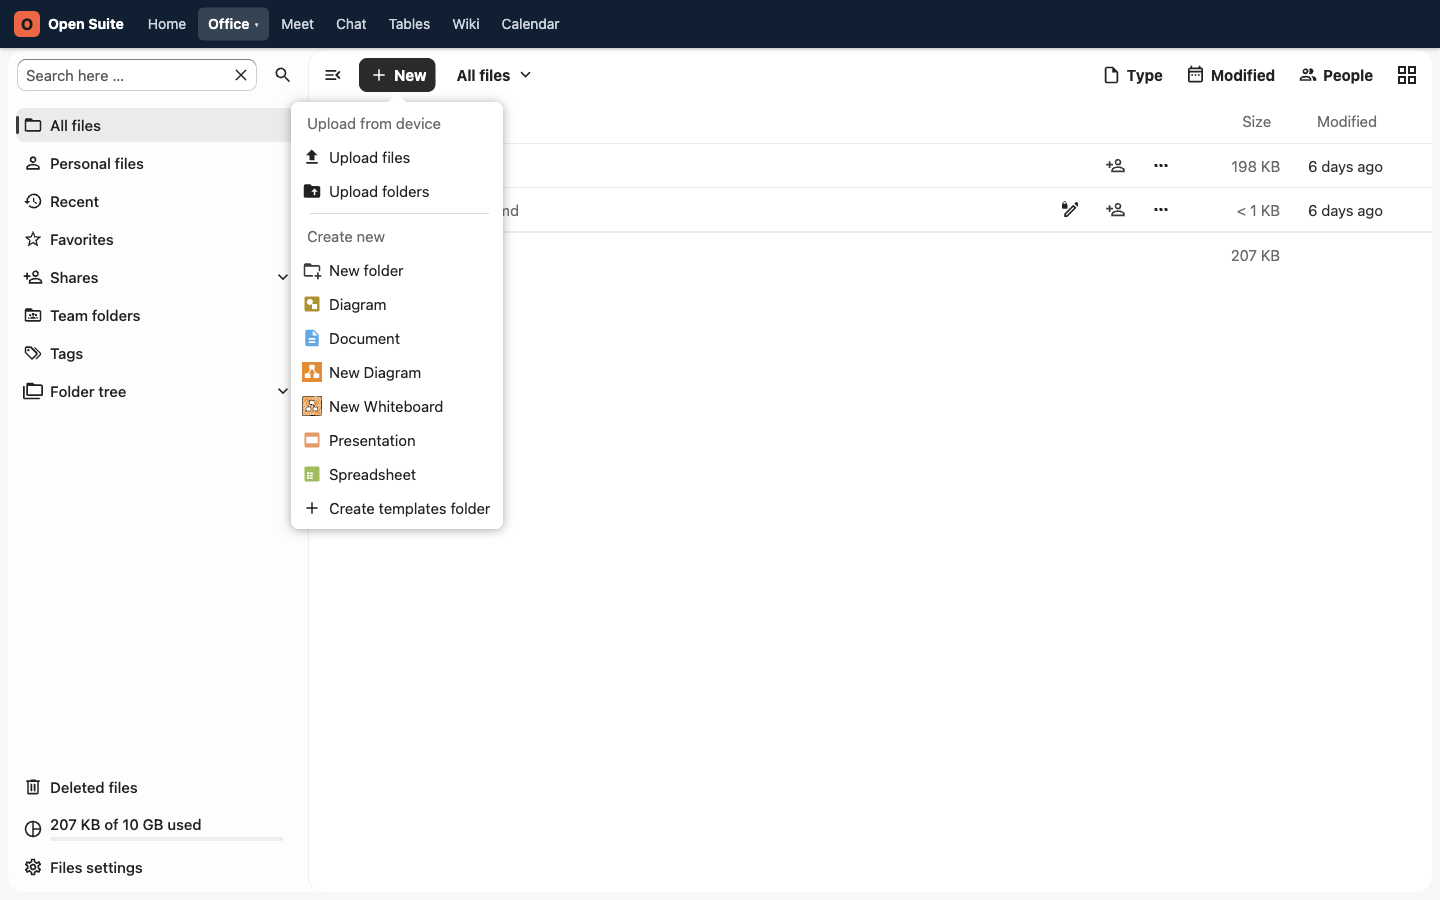Click the Upload folders icon
This screenshot has width=1440, height=900.
[312, 192]
